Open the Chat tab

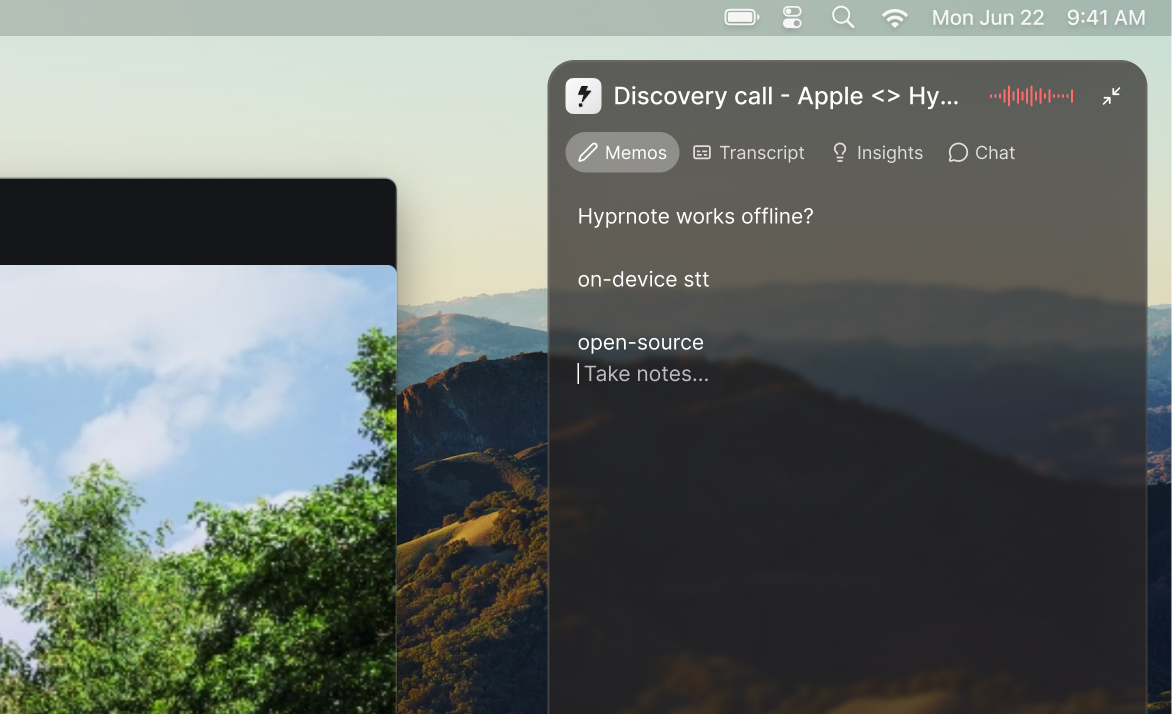click(981, 153)
